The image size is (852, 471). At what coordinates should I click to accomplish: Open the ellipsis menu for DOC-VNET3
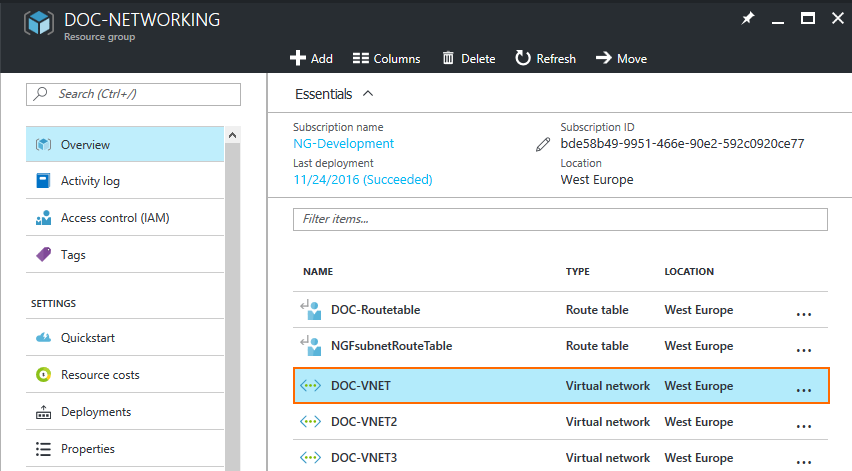804,462
